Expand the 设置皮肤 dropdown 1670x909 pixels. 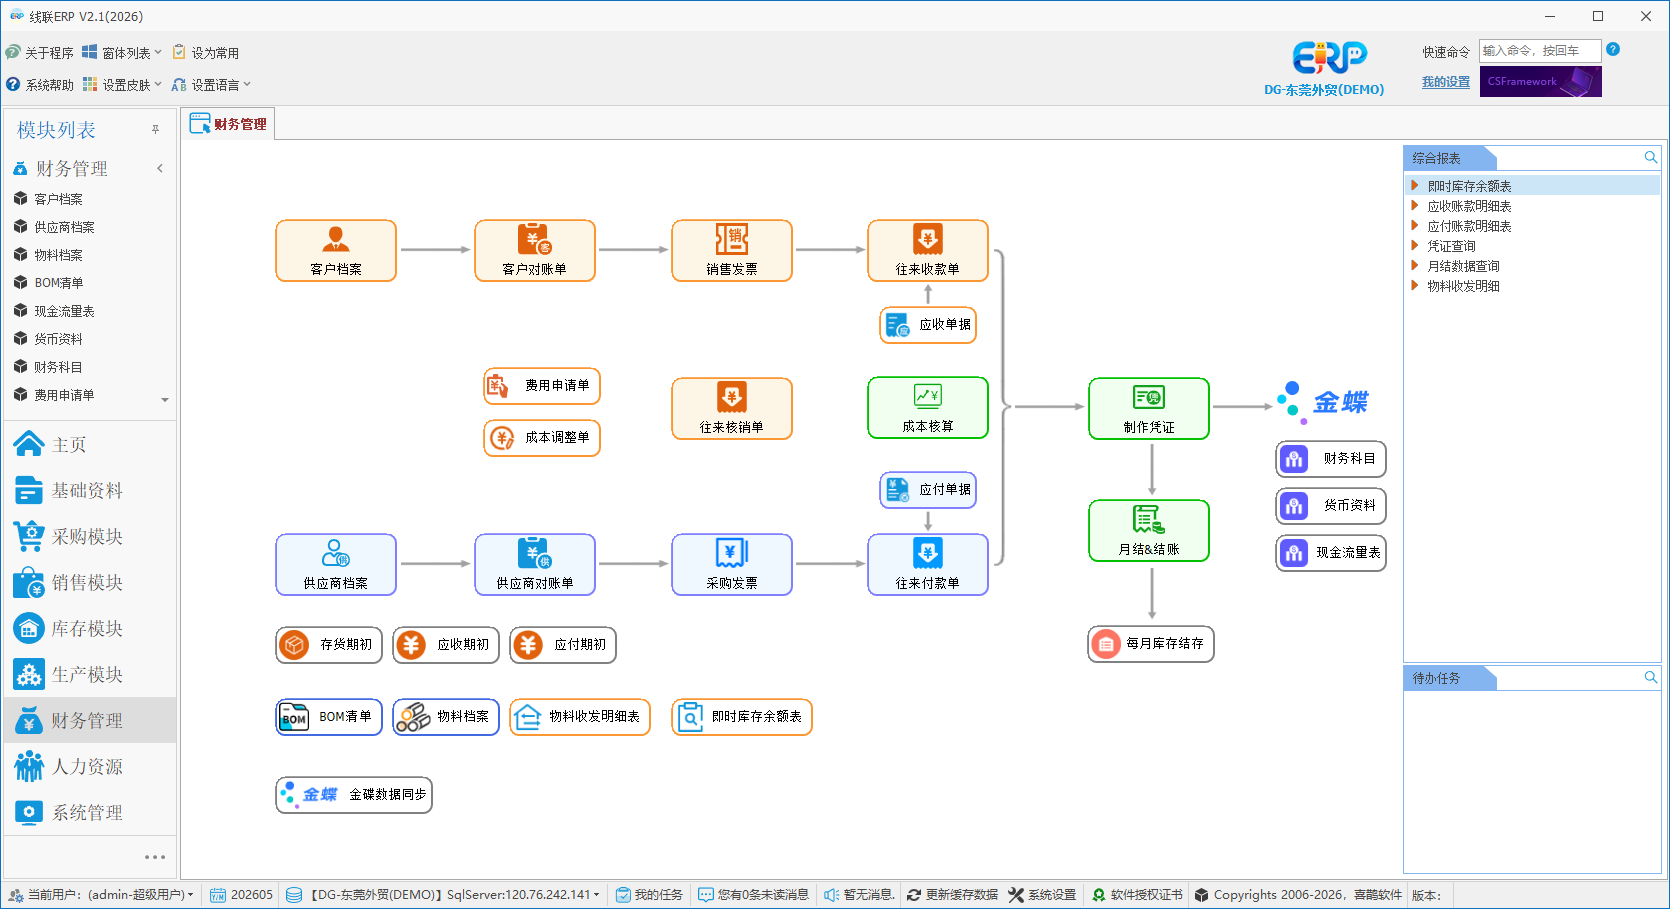(x=121, y=85)
